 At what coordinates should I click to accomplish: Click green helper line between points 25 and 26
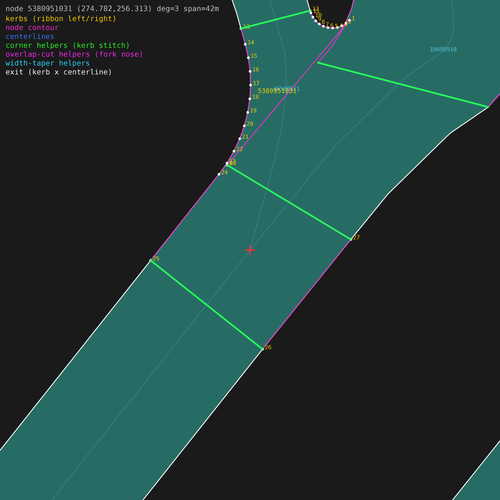(206, 305)
